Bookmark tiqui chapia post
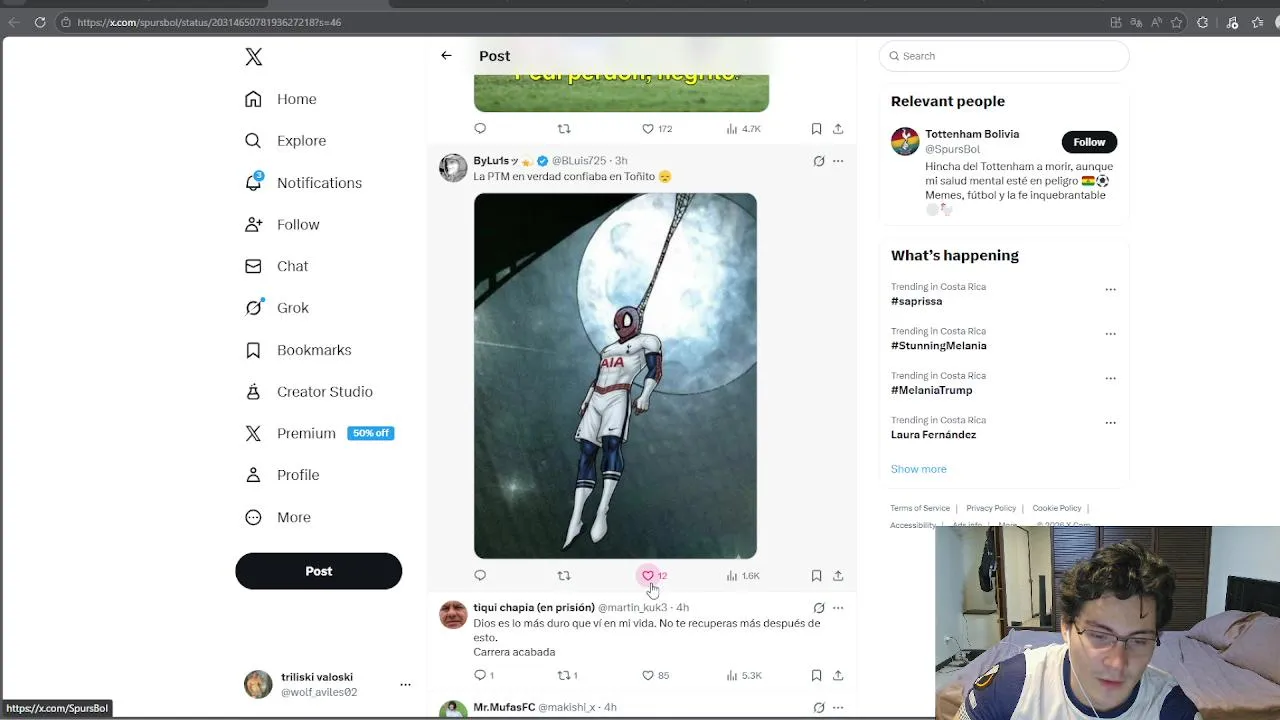Image resolution: width=1280 pixels, height=720 pixels. click(x=816, y=676)
